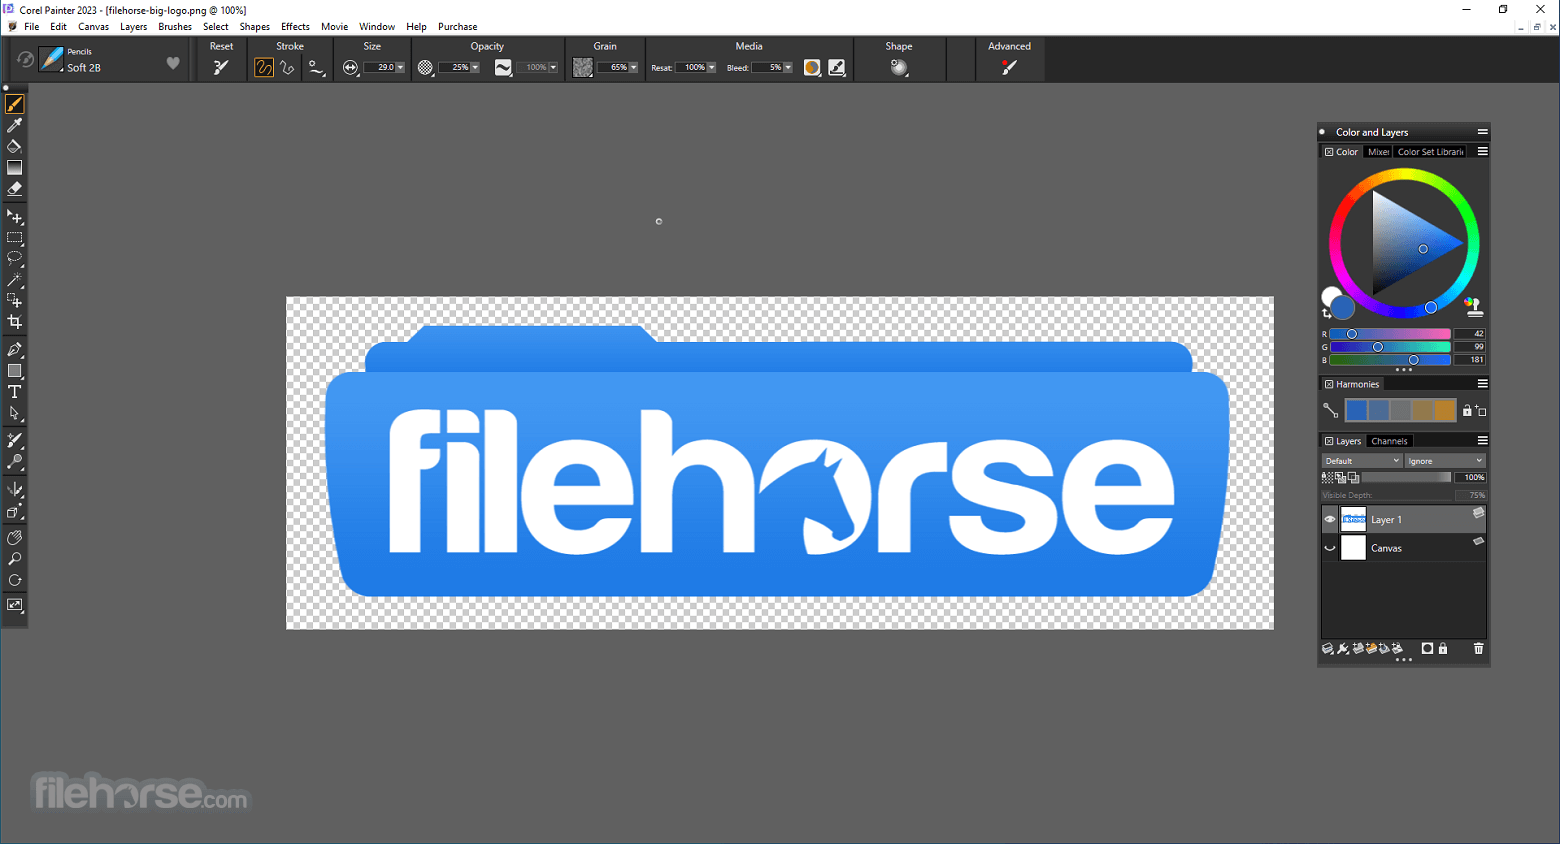Image resolution: width=1560 pixels, height=844 pixels.
Task: Open Color and Layers panel options menu
Action: pos(1483,132)
